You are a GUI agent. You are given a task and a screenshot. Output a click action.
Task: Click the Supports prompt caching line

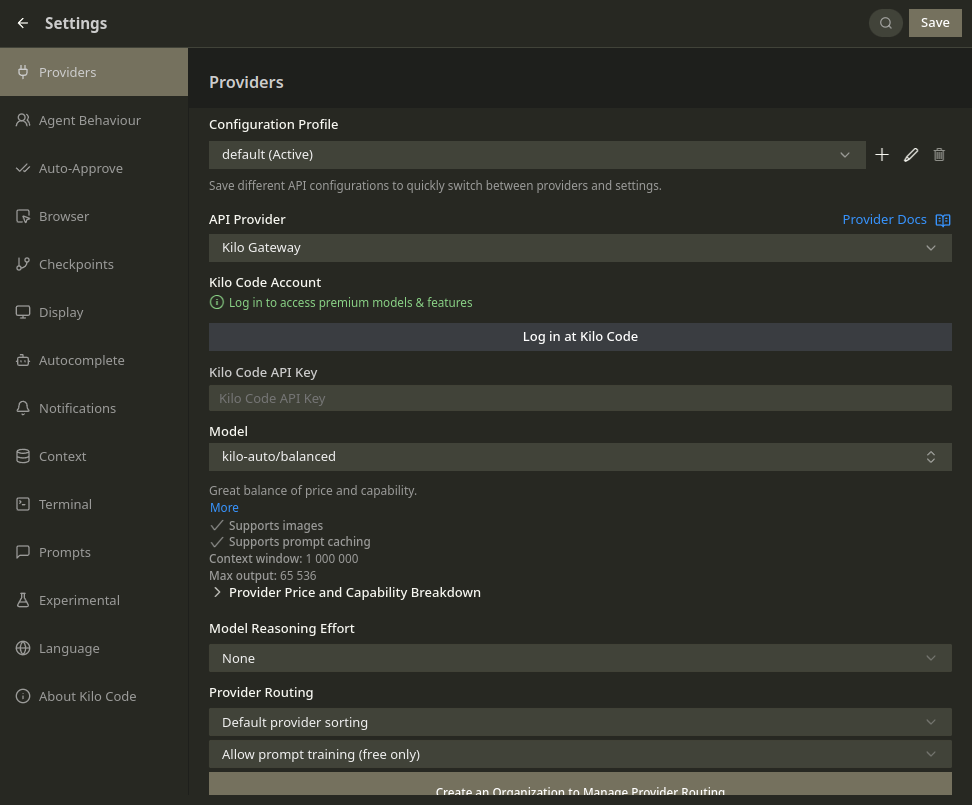[x=290, y=542]
